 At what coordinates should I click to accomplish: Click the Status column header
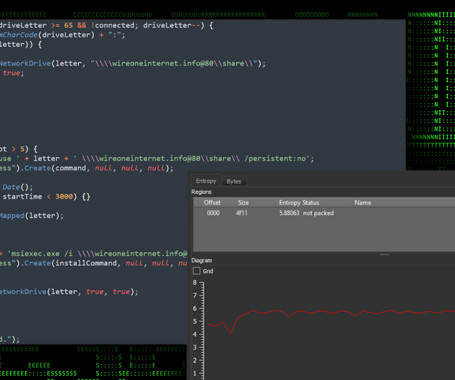pos(311,203)
